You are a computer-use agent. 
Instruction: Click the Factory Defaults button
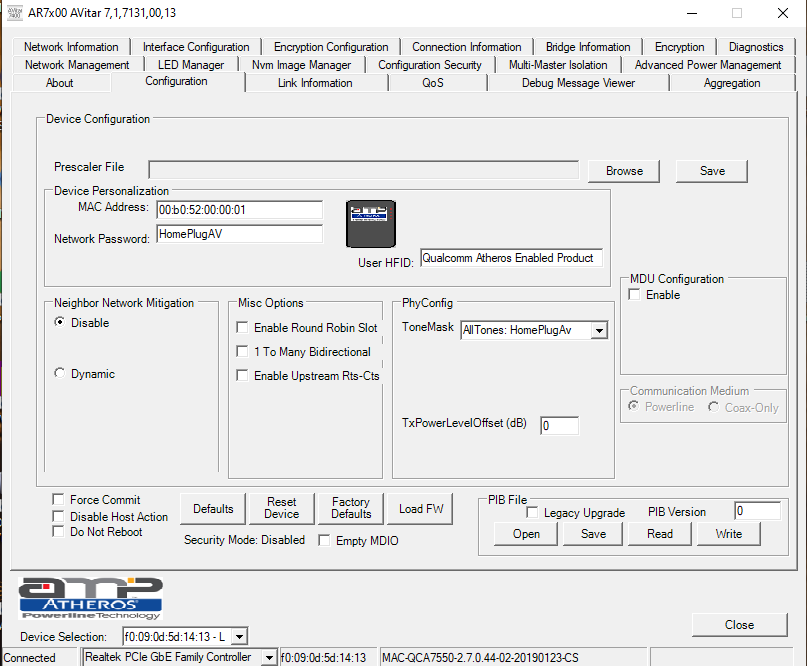point(351,509)
